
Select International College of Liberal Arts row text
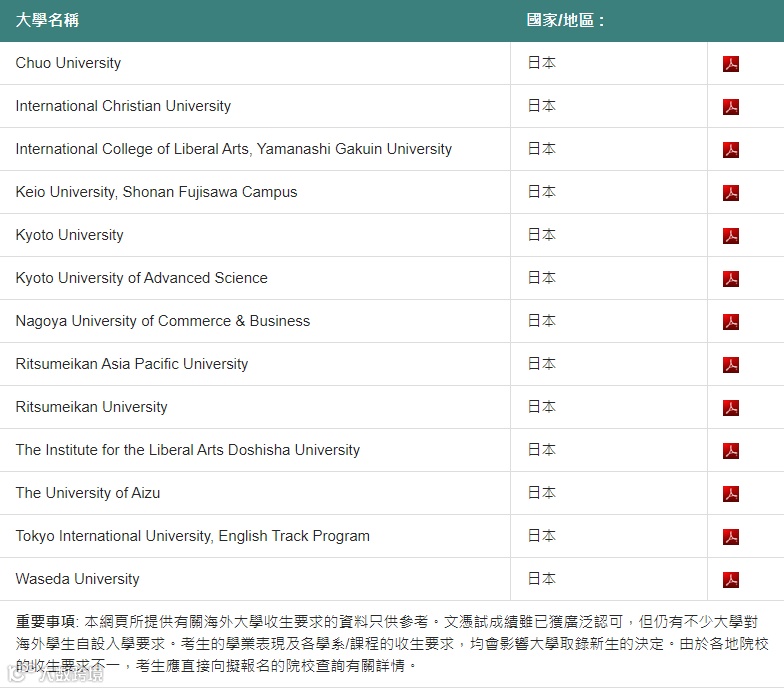point(234,149)
